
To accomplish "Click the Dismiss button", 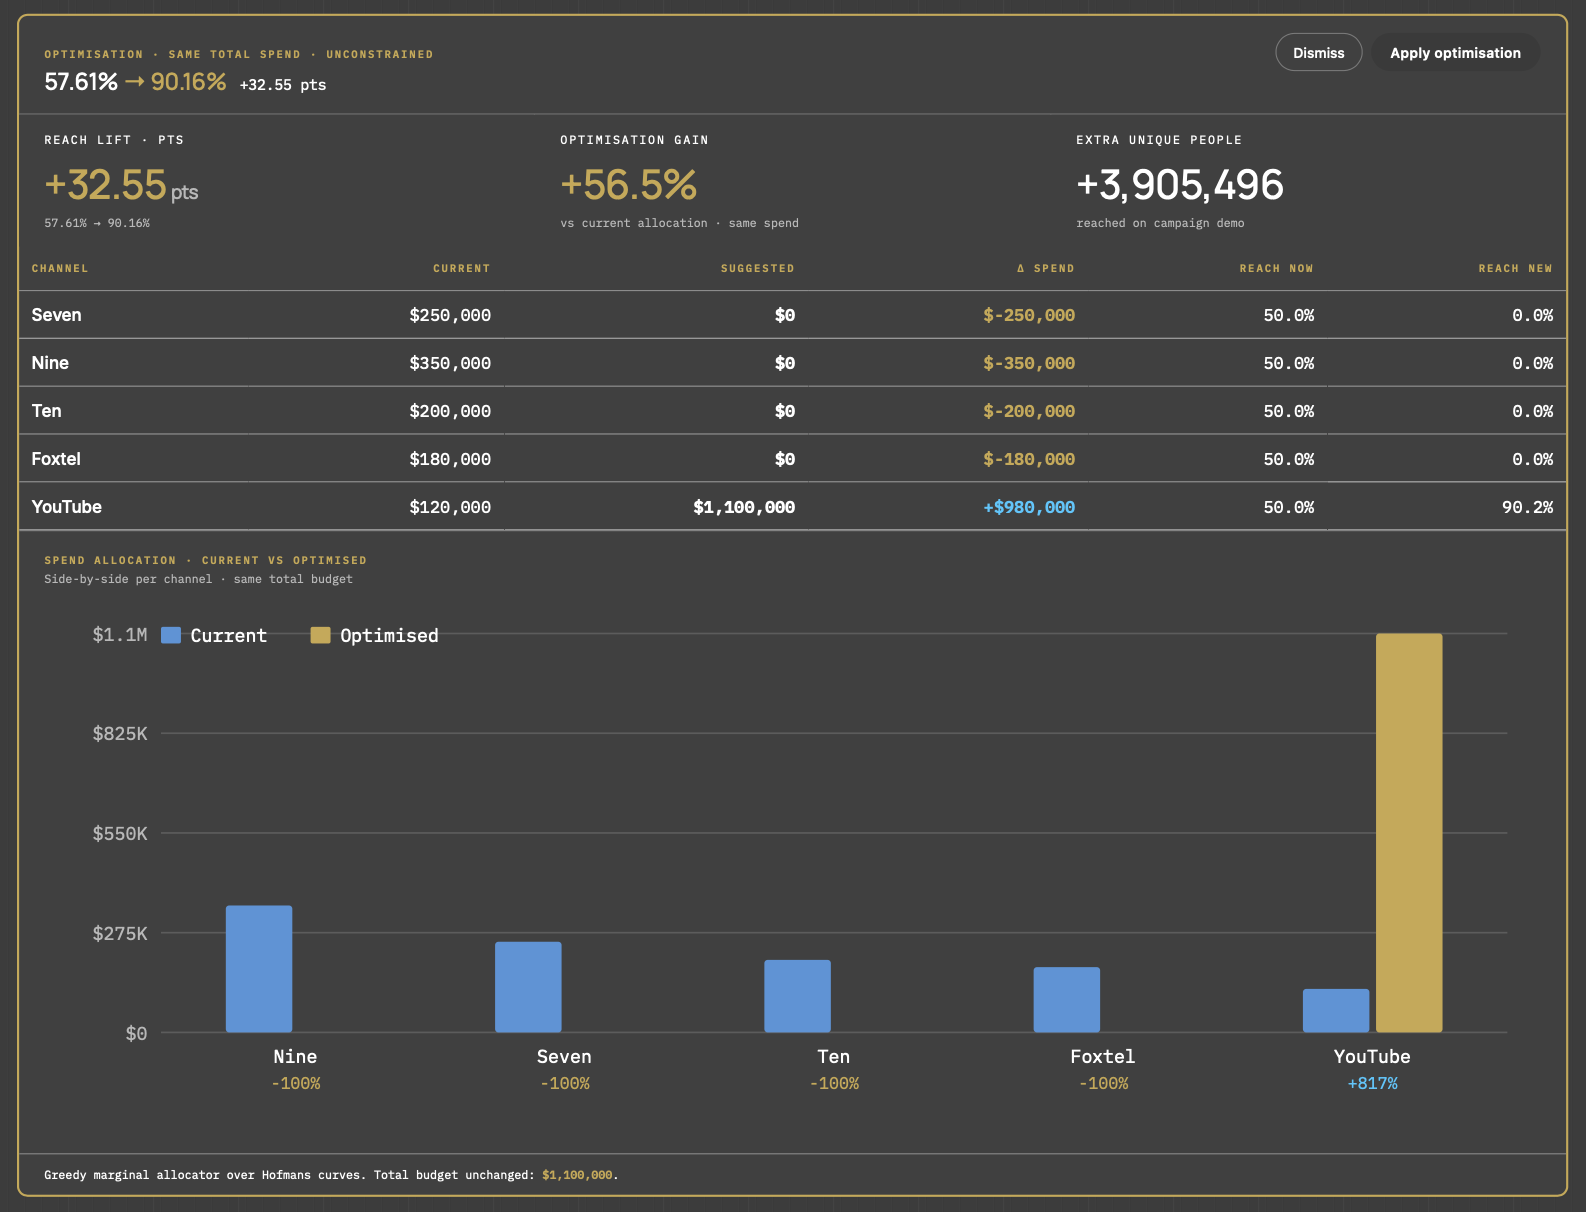I will click(1318, 53).
